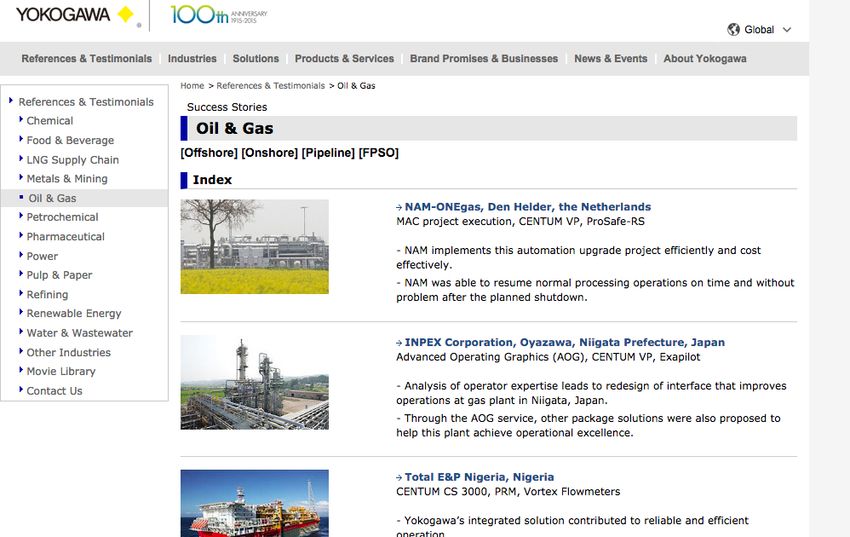Open Other Industries sidebar item
850x537 pixels.
[69, 353]
